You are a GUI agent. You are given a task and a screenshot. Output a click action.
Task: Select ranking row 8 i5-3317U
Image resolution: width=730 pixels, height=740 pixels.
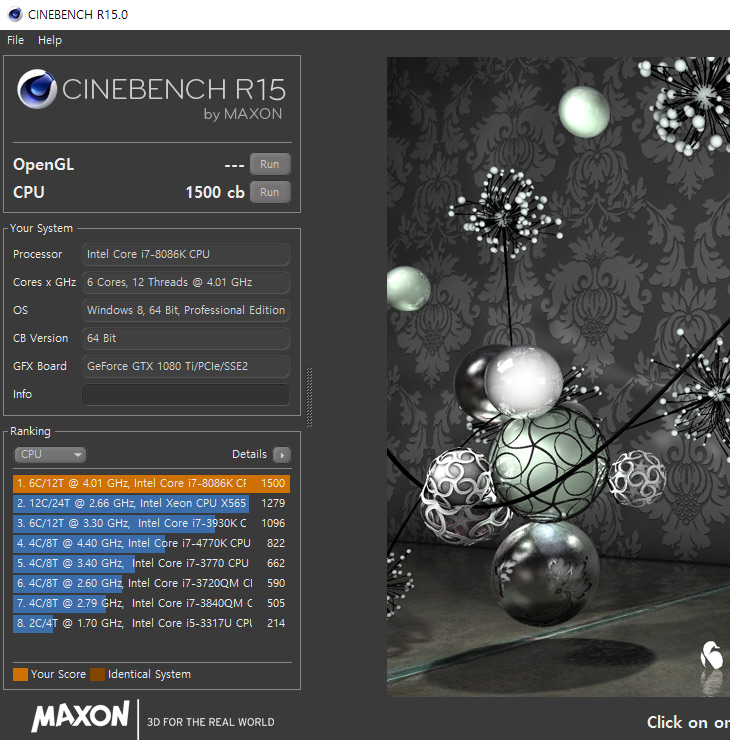coord(151,623)
